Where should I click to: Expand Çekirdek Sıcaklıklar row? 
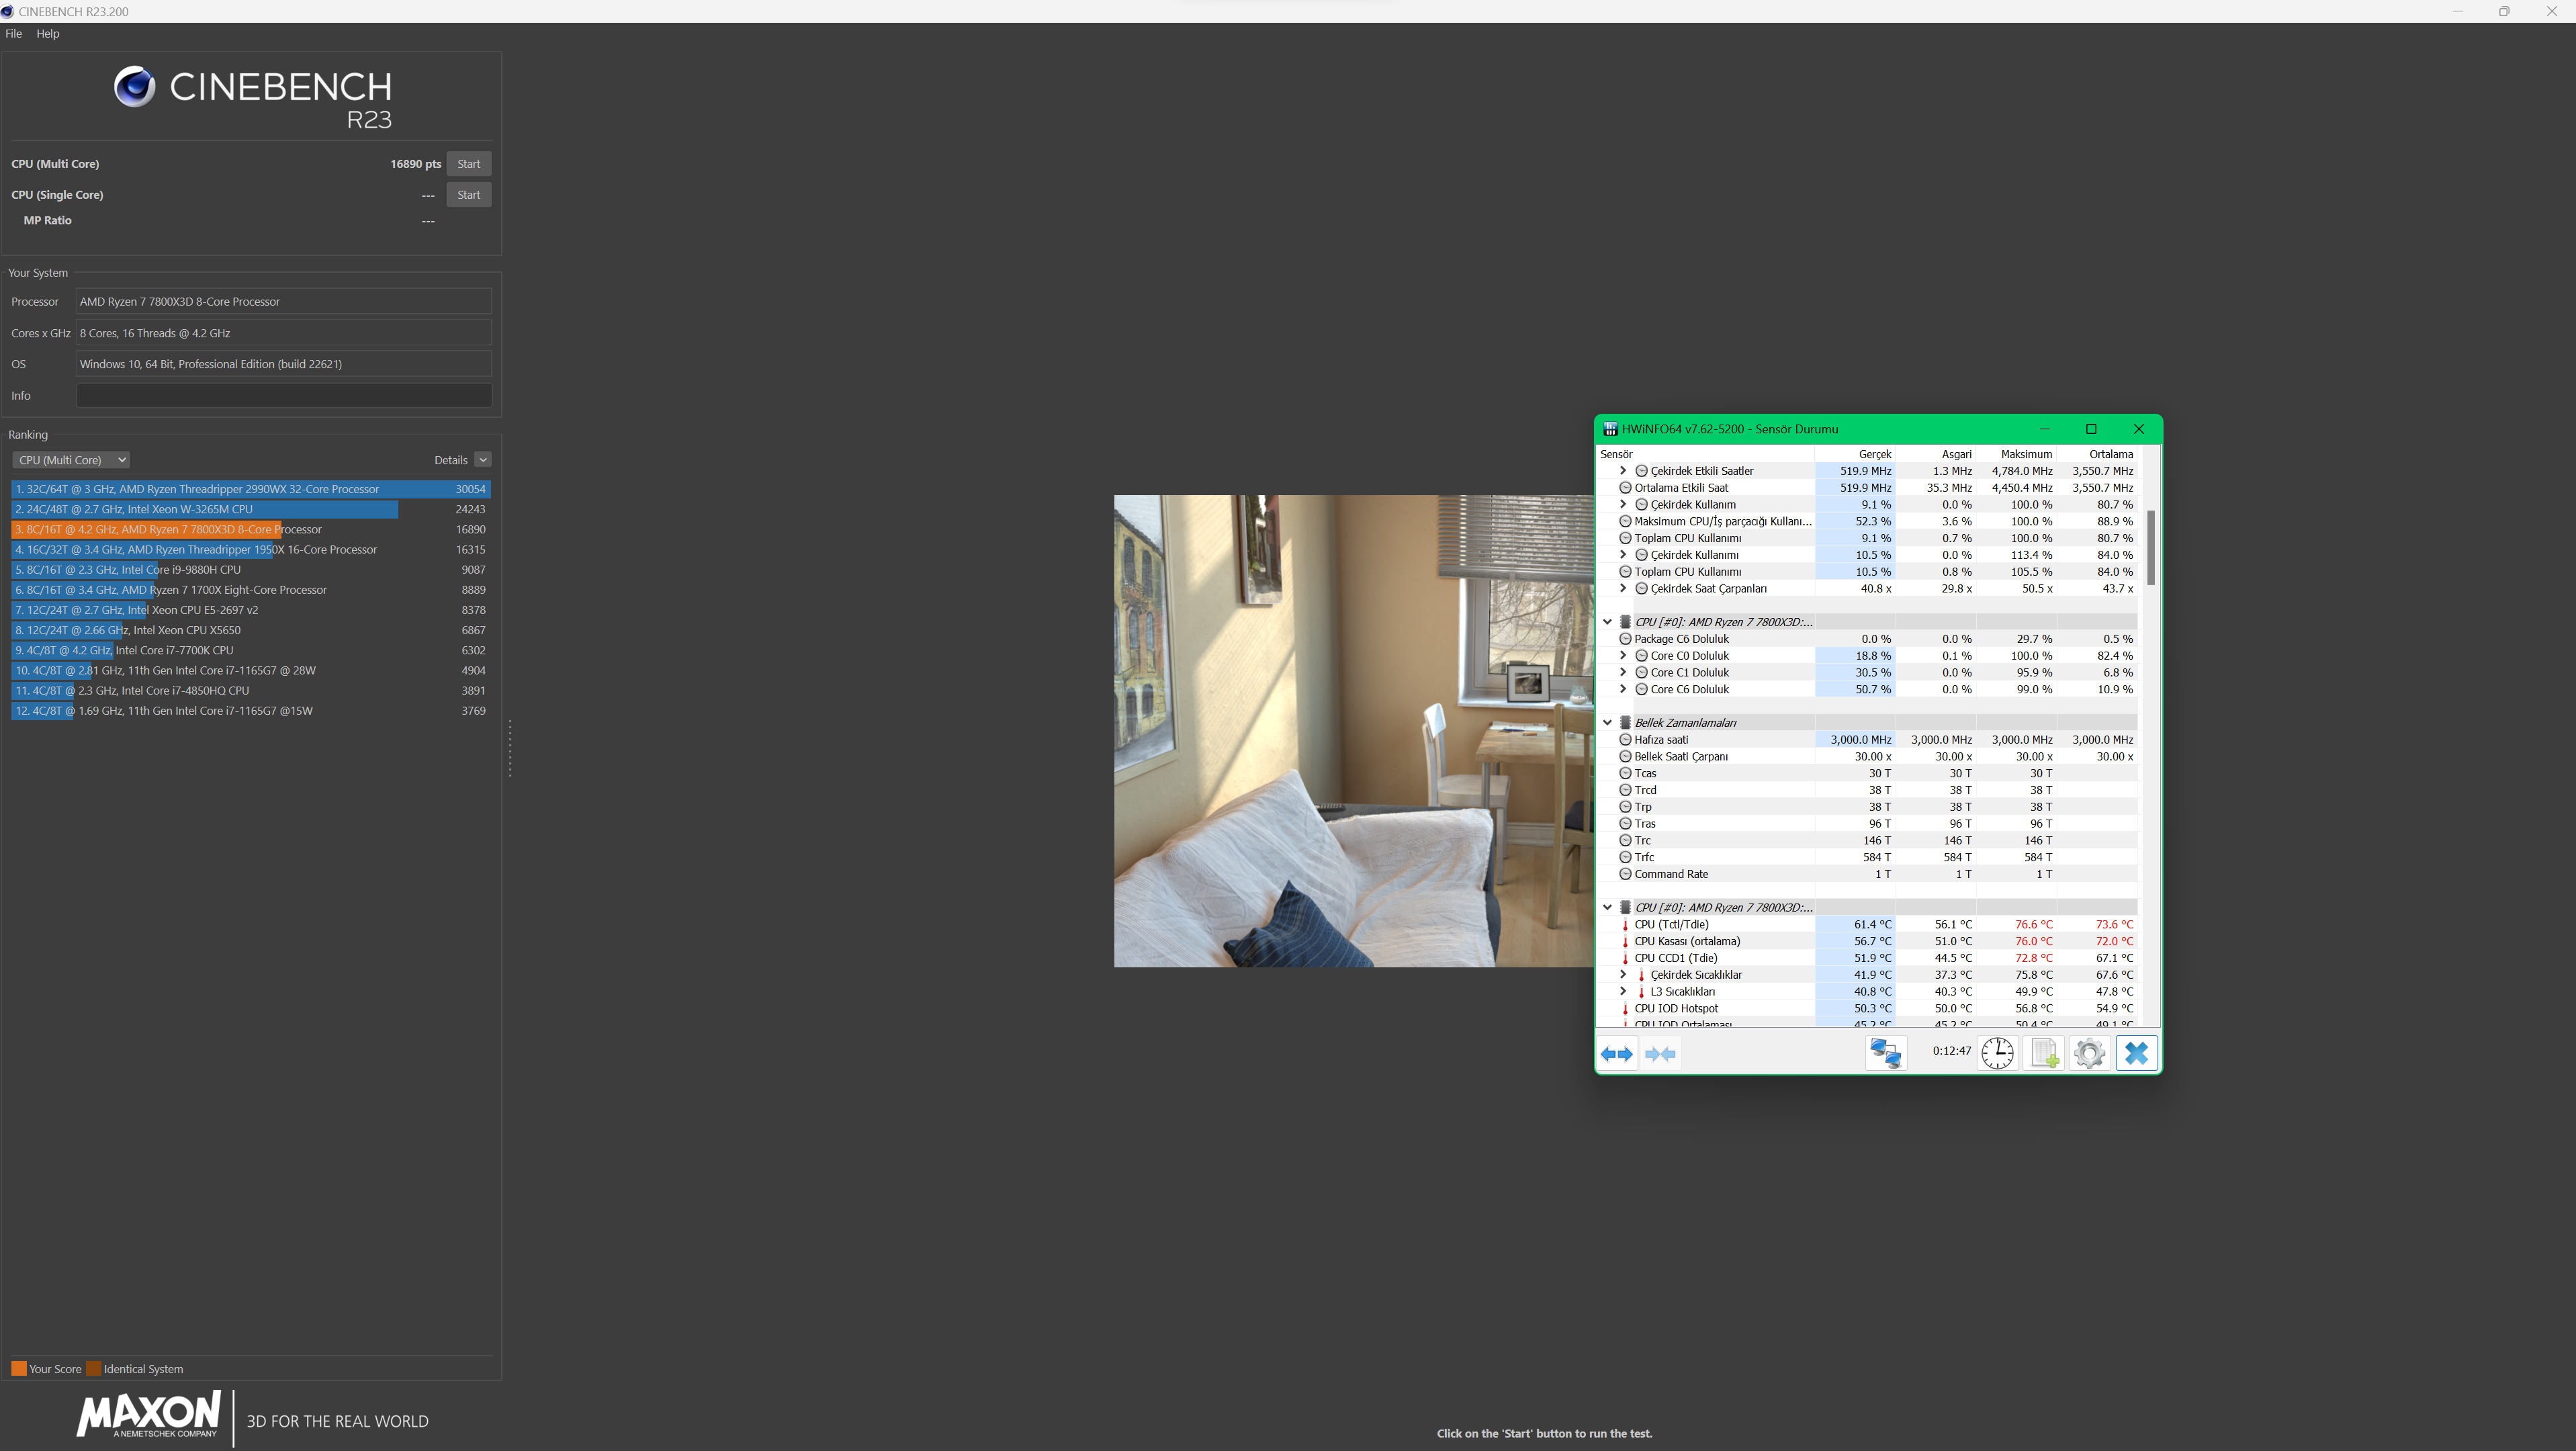click(1622, 975)
